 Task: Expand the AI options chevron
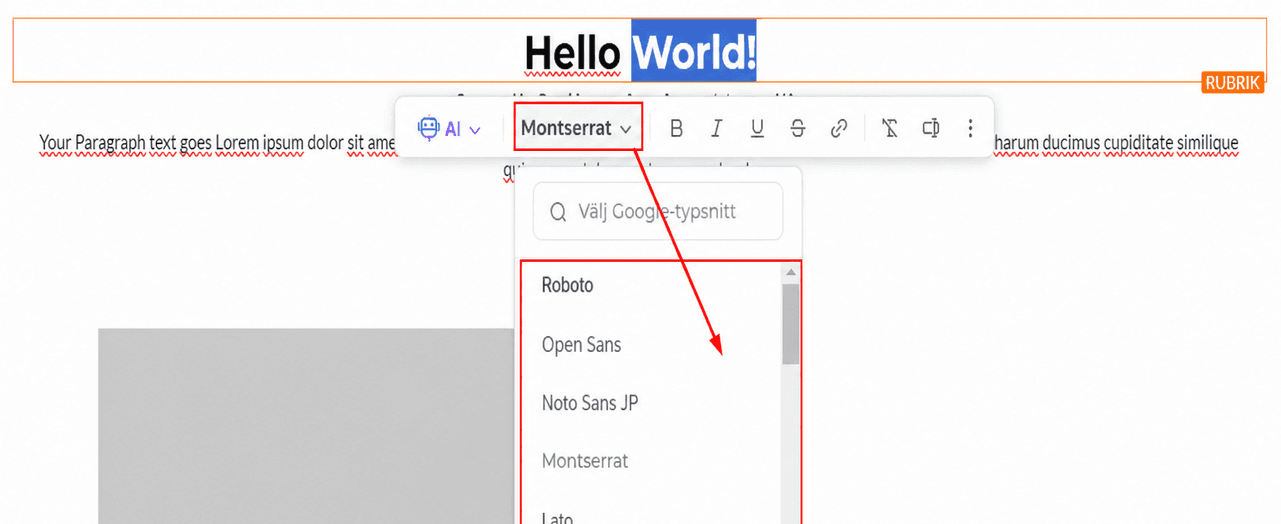(475, 129)
